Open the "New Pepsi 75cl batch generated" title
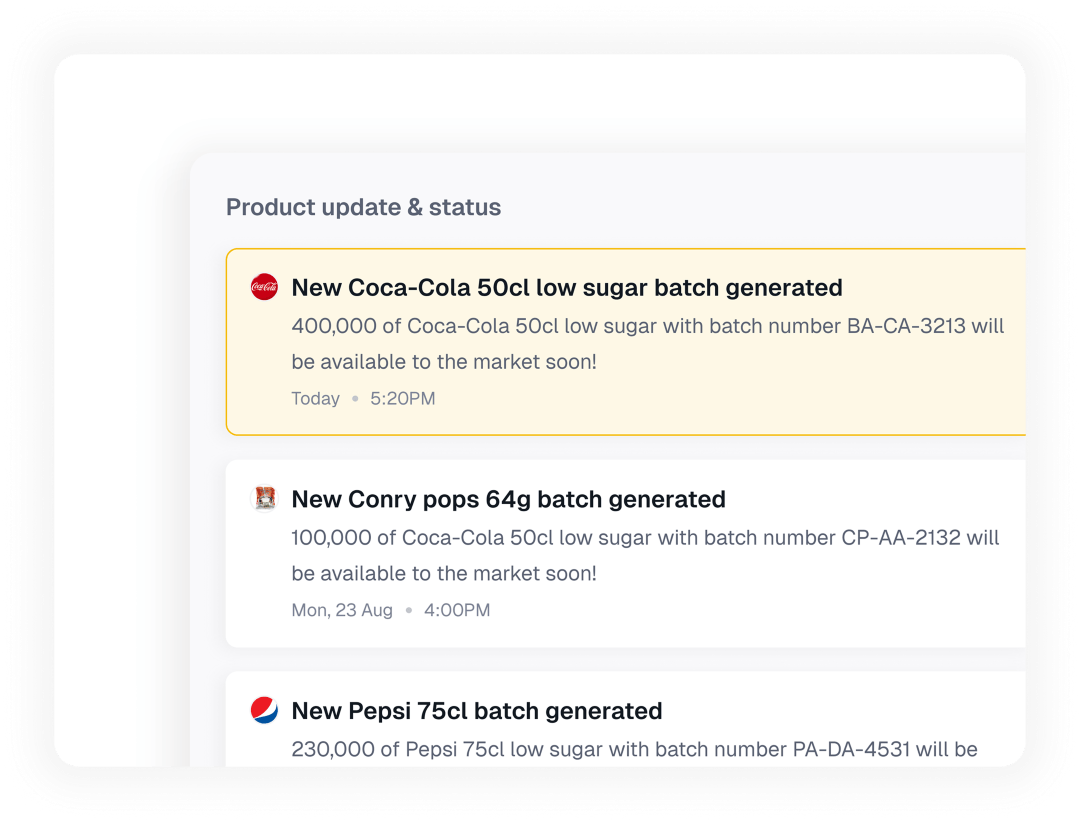Viewport: 1080px width, 821px height. click(x=476, y=711)
